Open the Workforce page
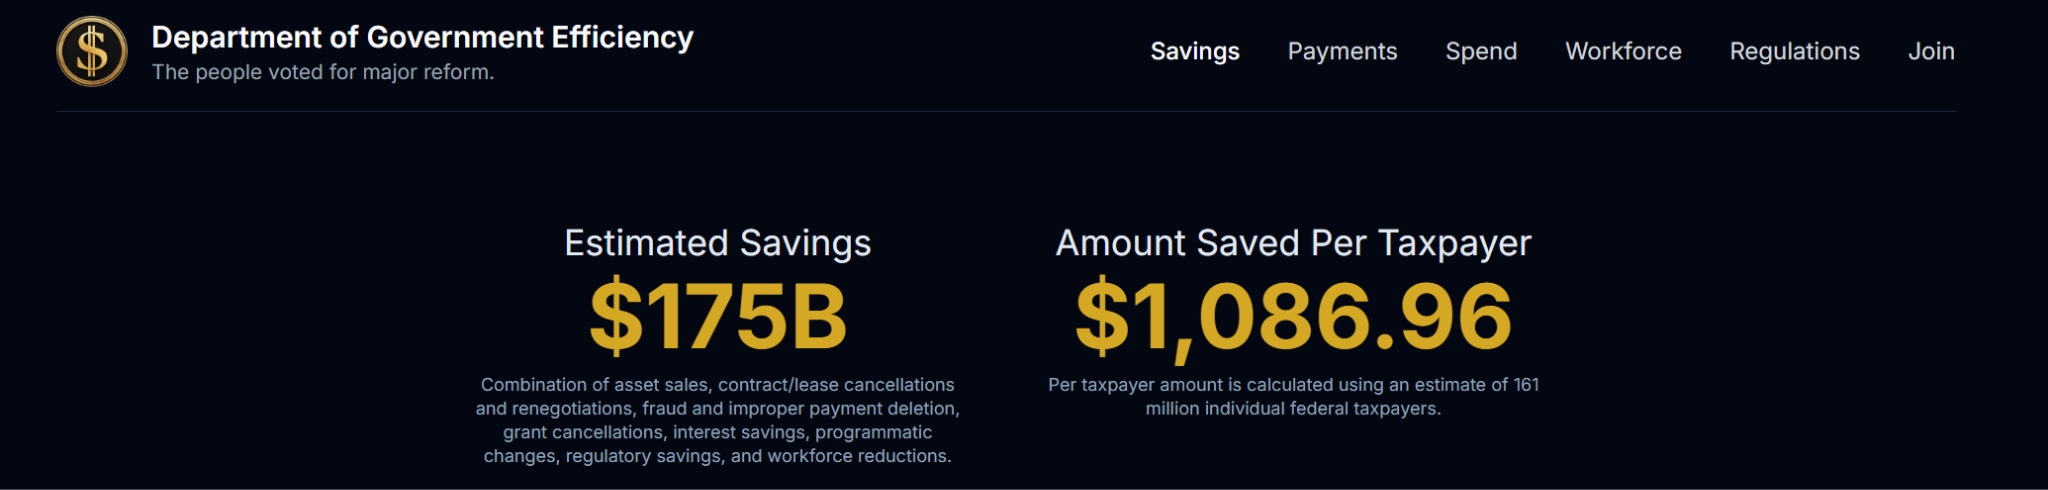Screen dimensions: 2048x490 tap(1623, 51)
